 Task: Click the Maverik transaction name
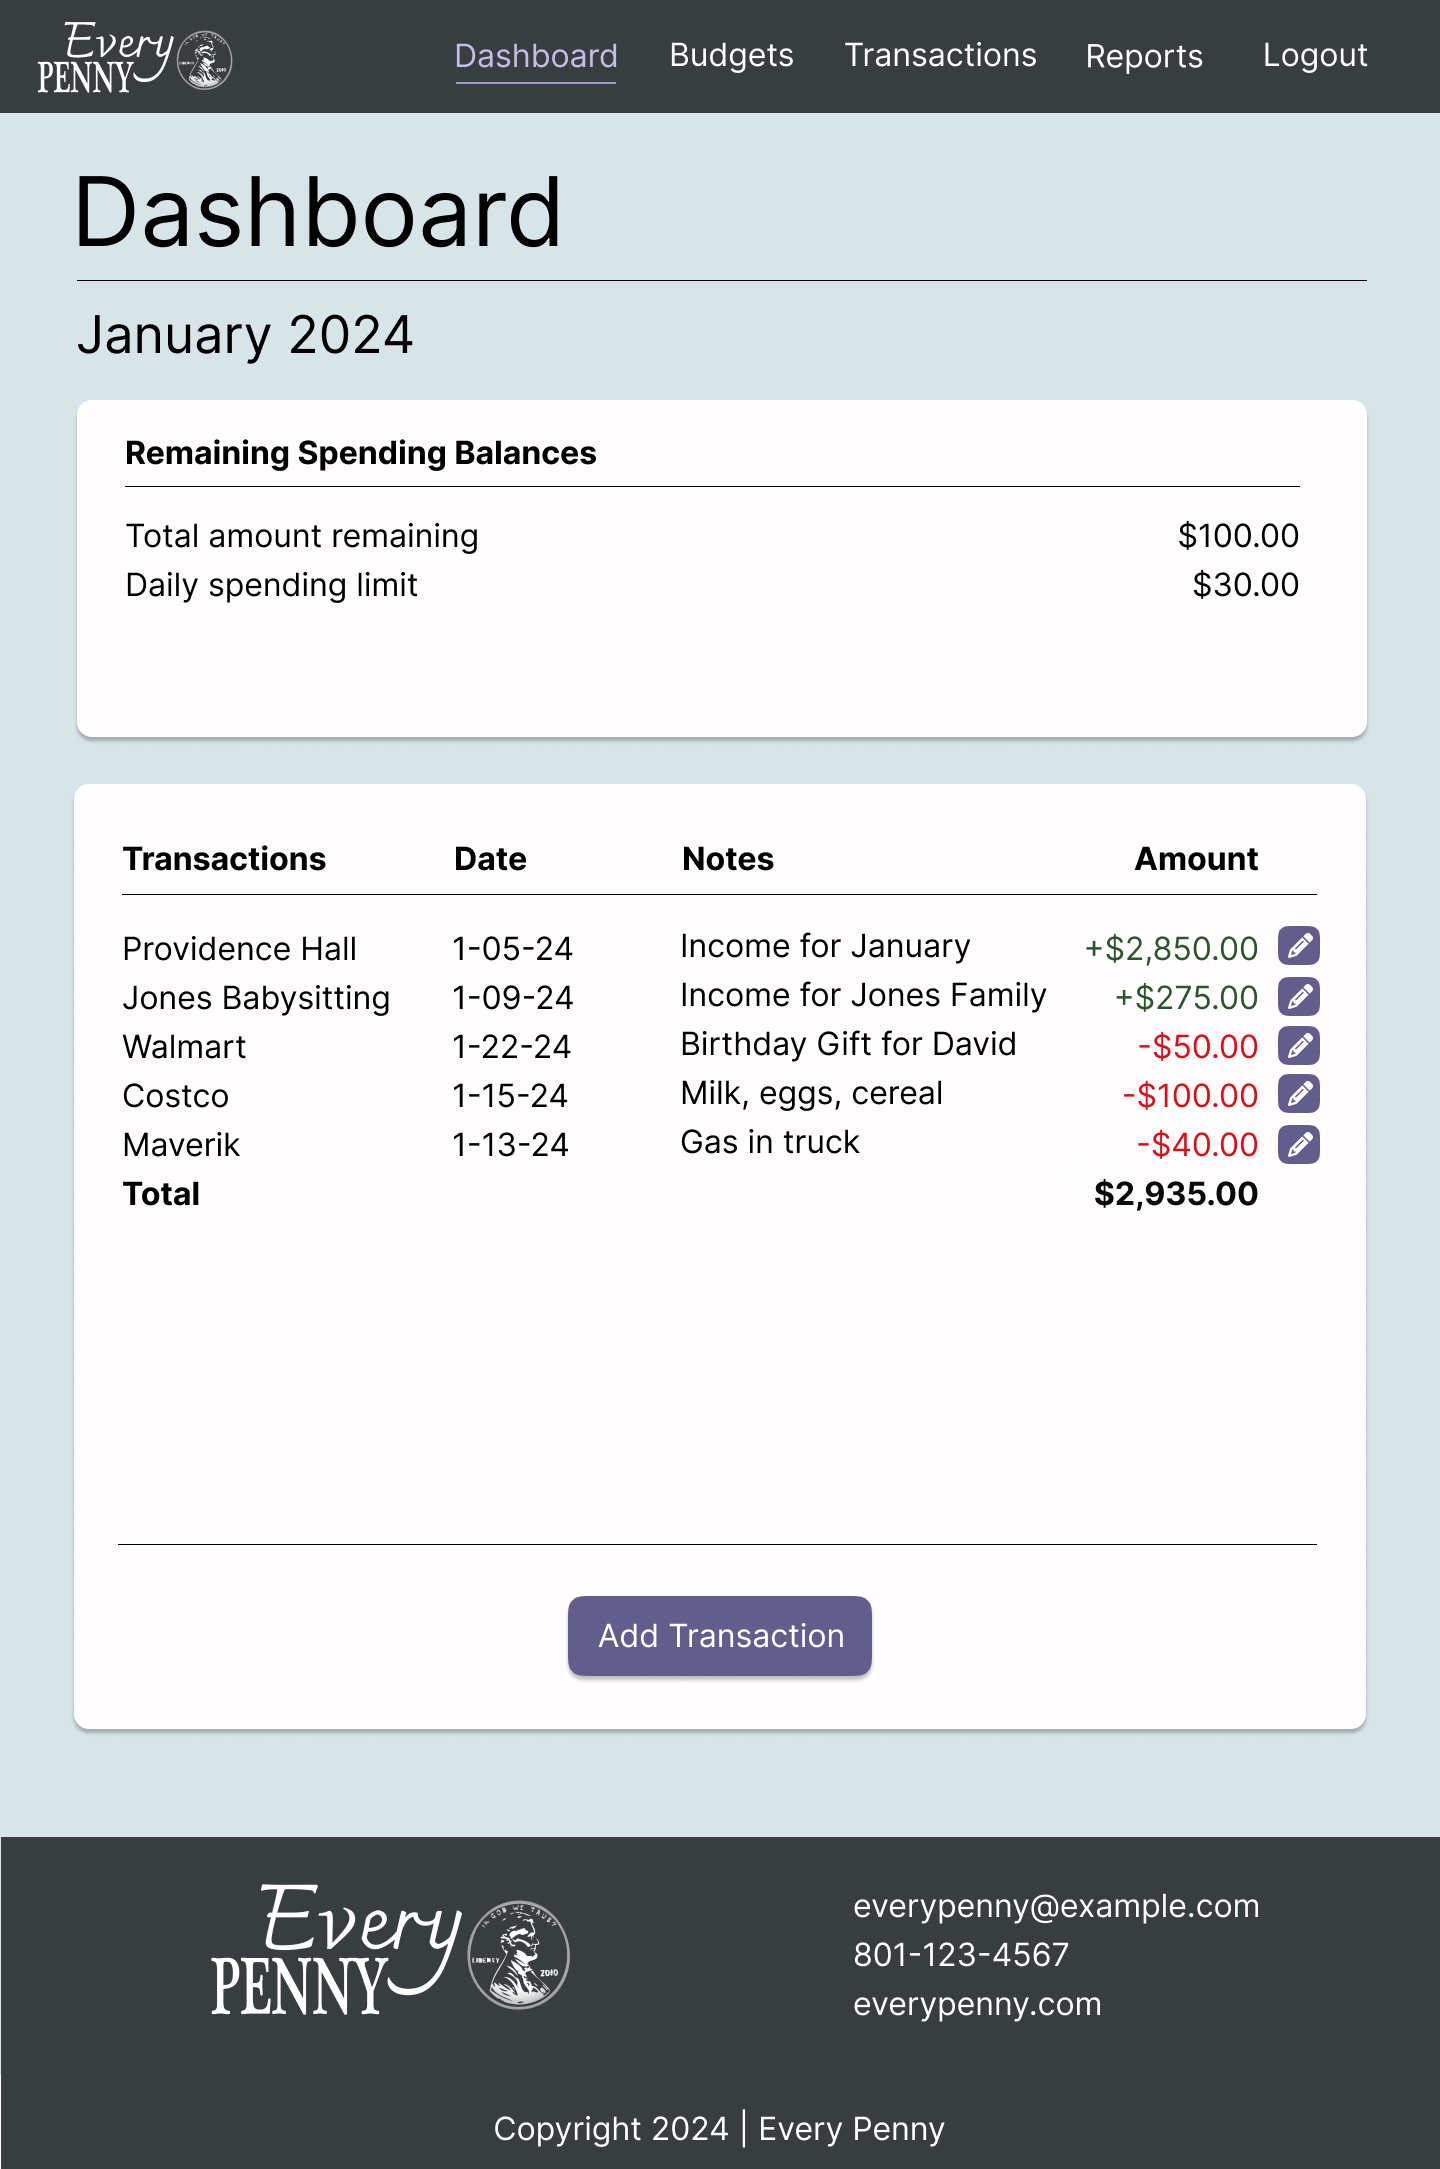181,1145
